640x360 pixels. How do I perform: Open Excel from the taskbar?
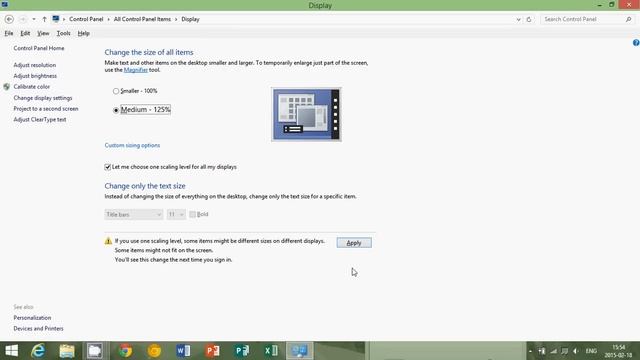271,351
